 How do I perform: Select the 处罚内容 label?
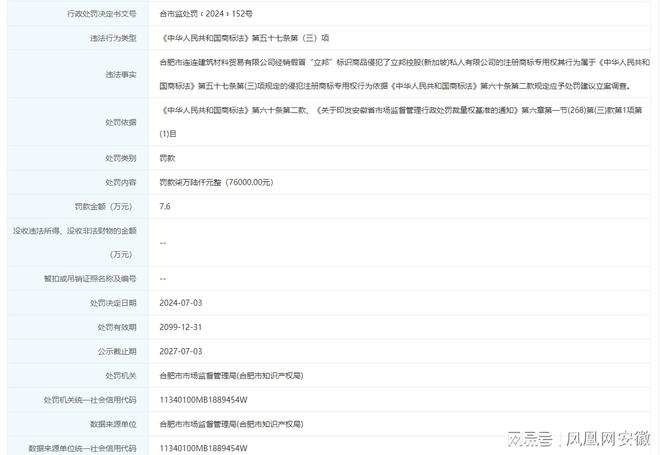pyautogui.click(x=121, y=183)
